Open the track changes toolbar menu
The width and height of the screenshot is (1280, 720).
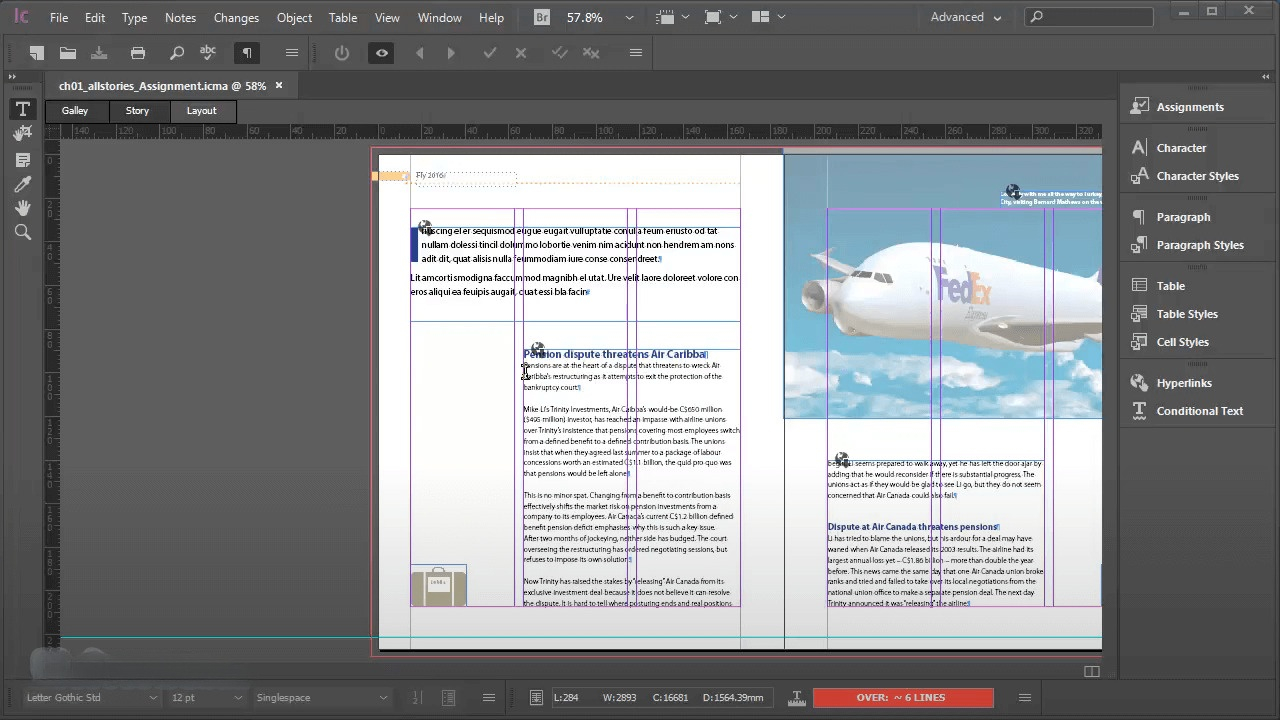tap(635, 53)
